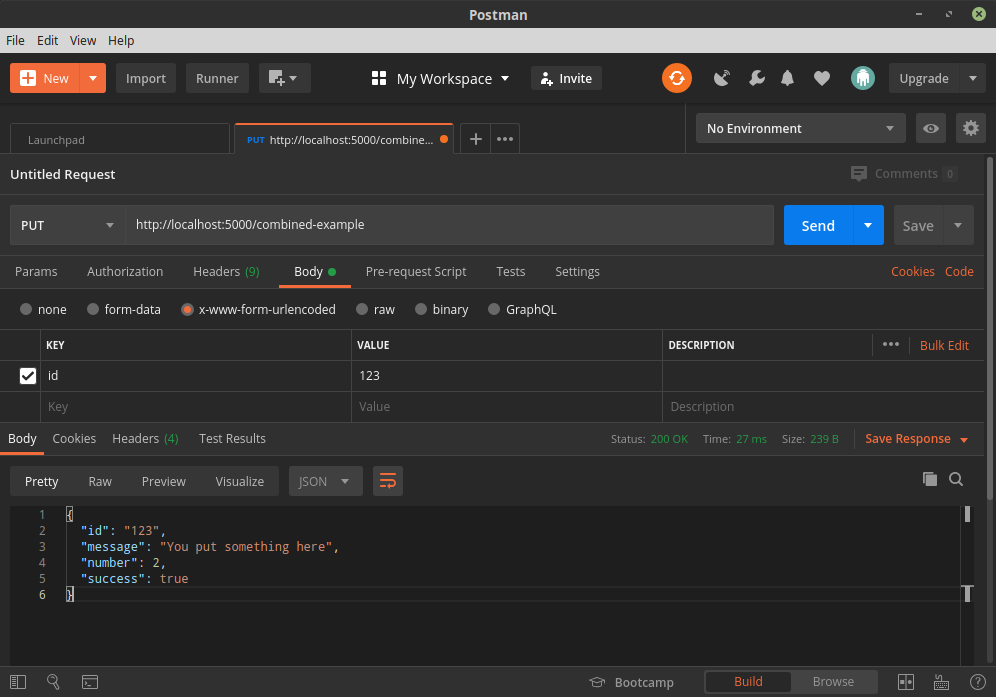Open the No Environment dropdown
This screenshot has height=697, width=996.
800,128
